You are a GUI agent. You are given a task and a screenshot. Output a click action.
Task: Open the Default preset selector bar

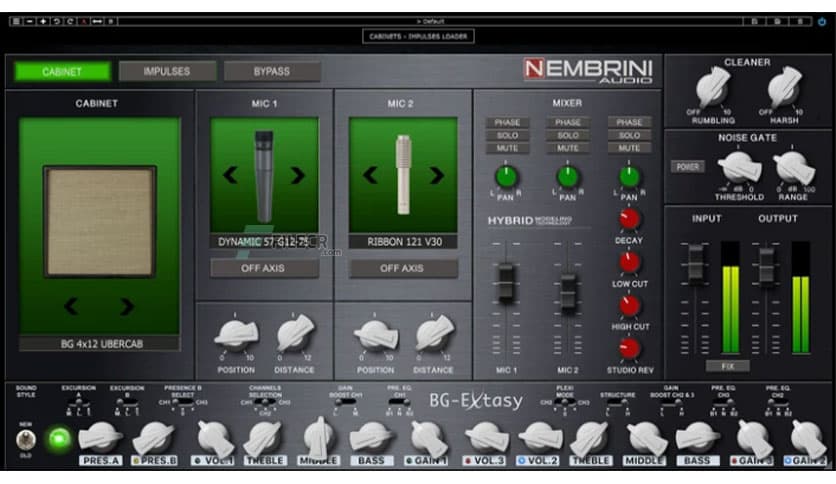(x=430, y=21)
